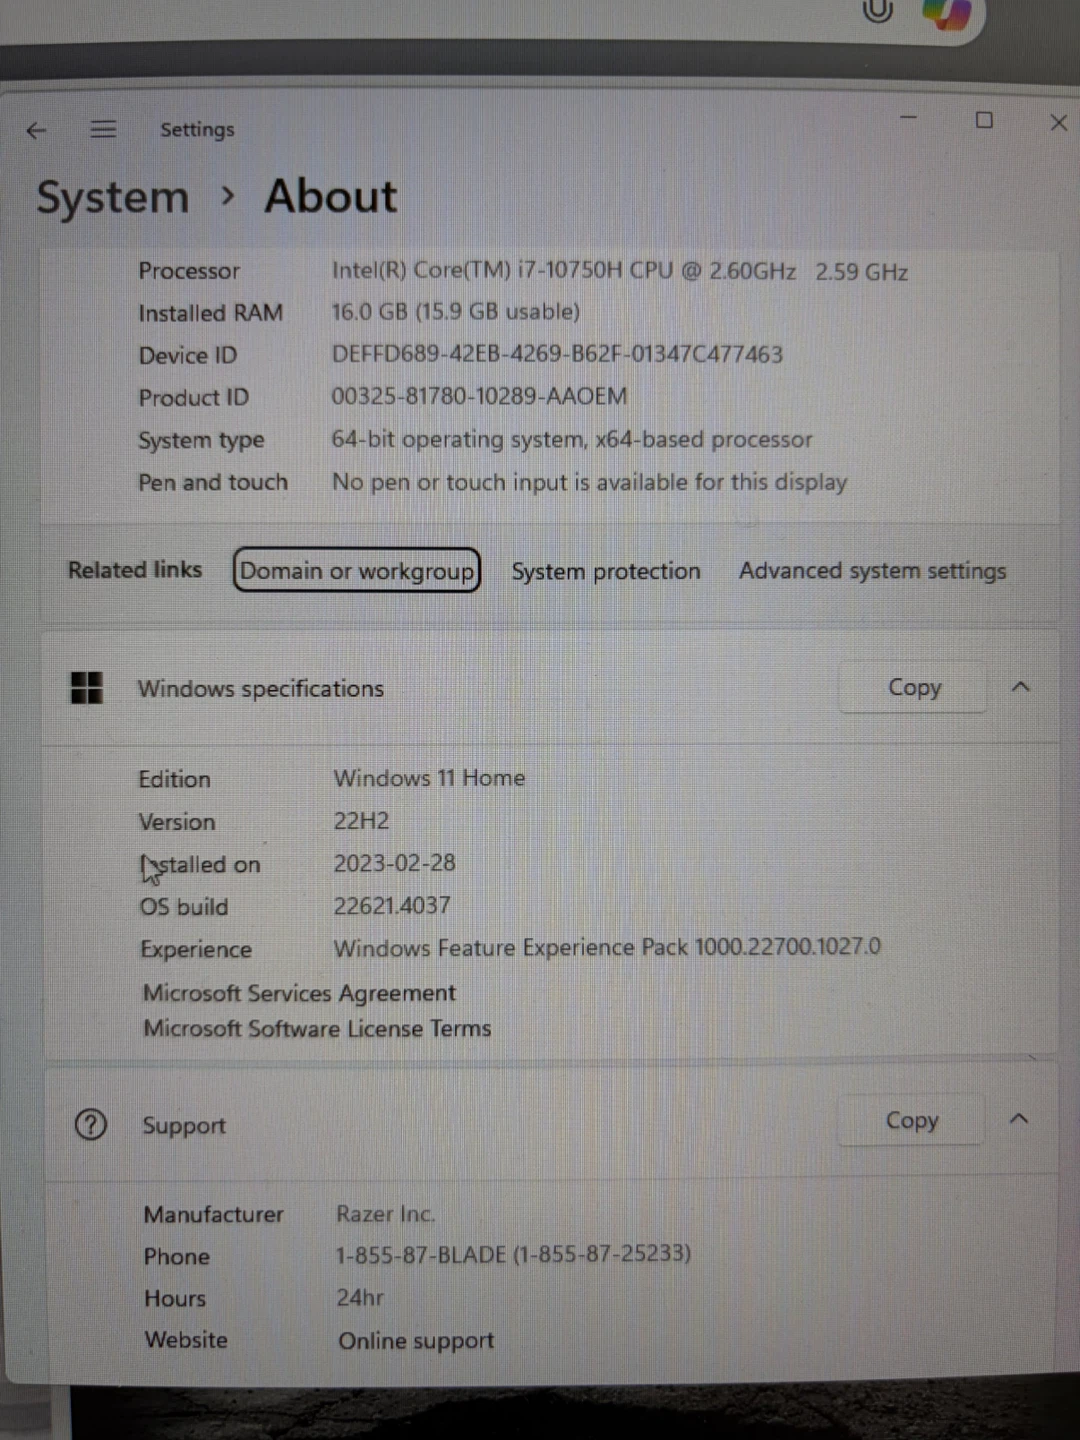Minimize the Settings window
This screenshot has width=1080, height=1440.
point(908,119)
